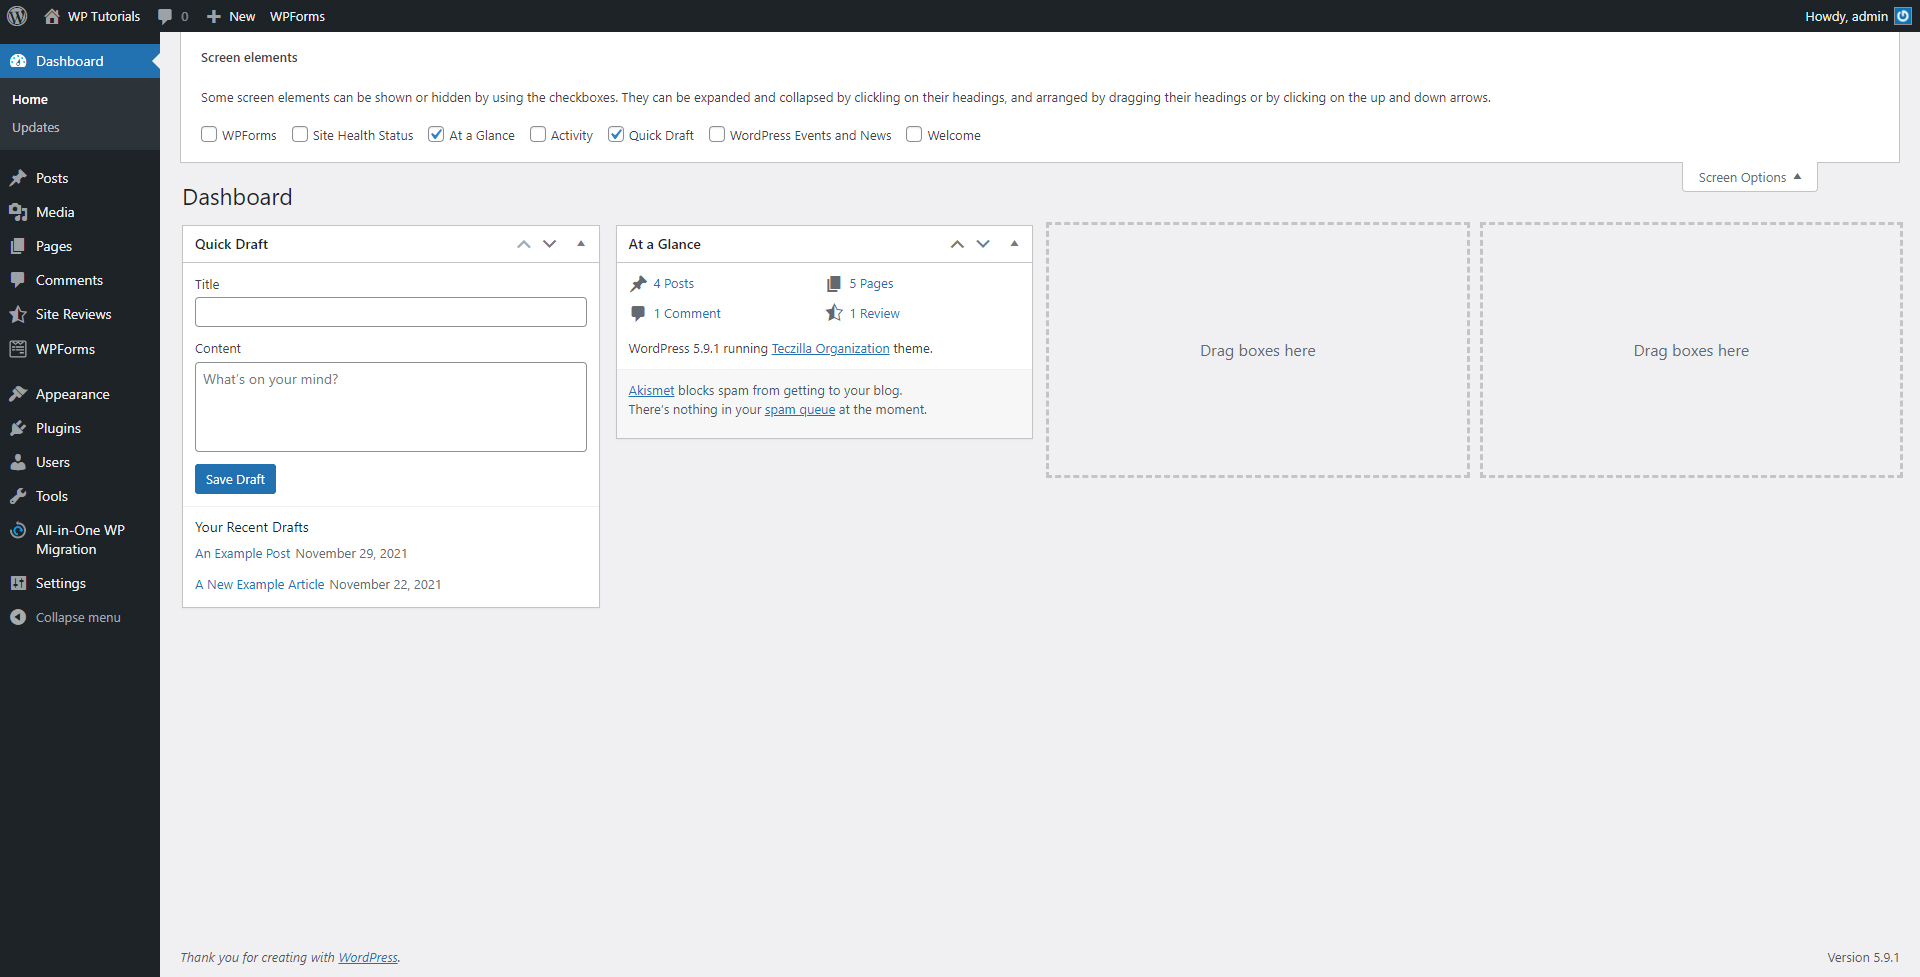This screenshot has height=977, width=1920.
Task: Click the Site Reviews star icon in sidebar
Action: (18, 314)
